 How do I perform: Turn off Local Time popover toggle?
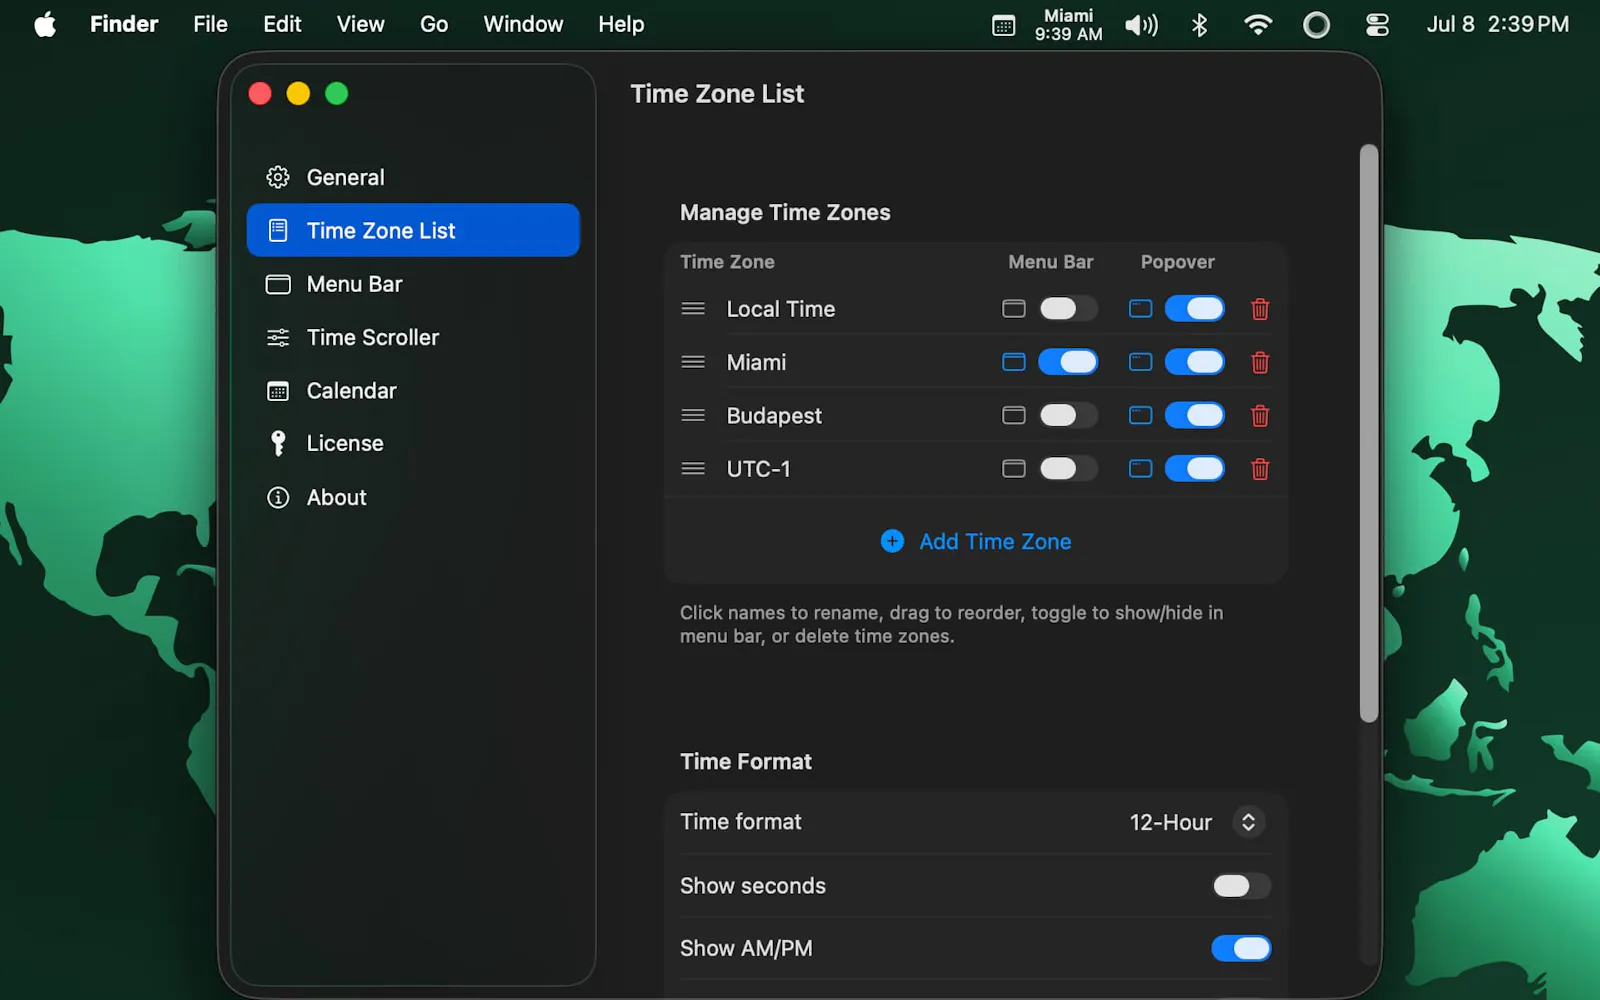pos(1195,309)
